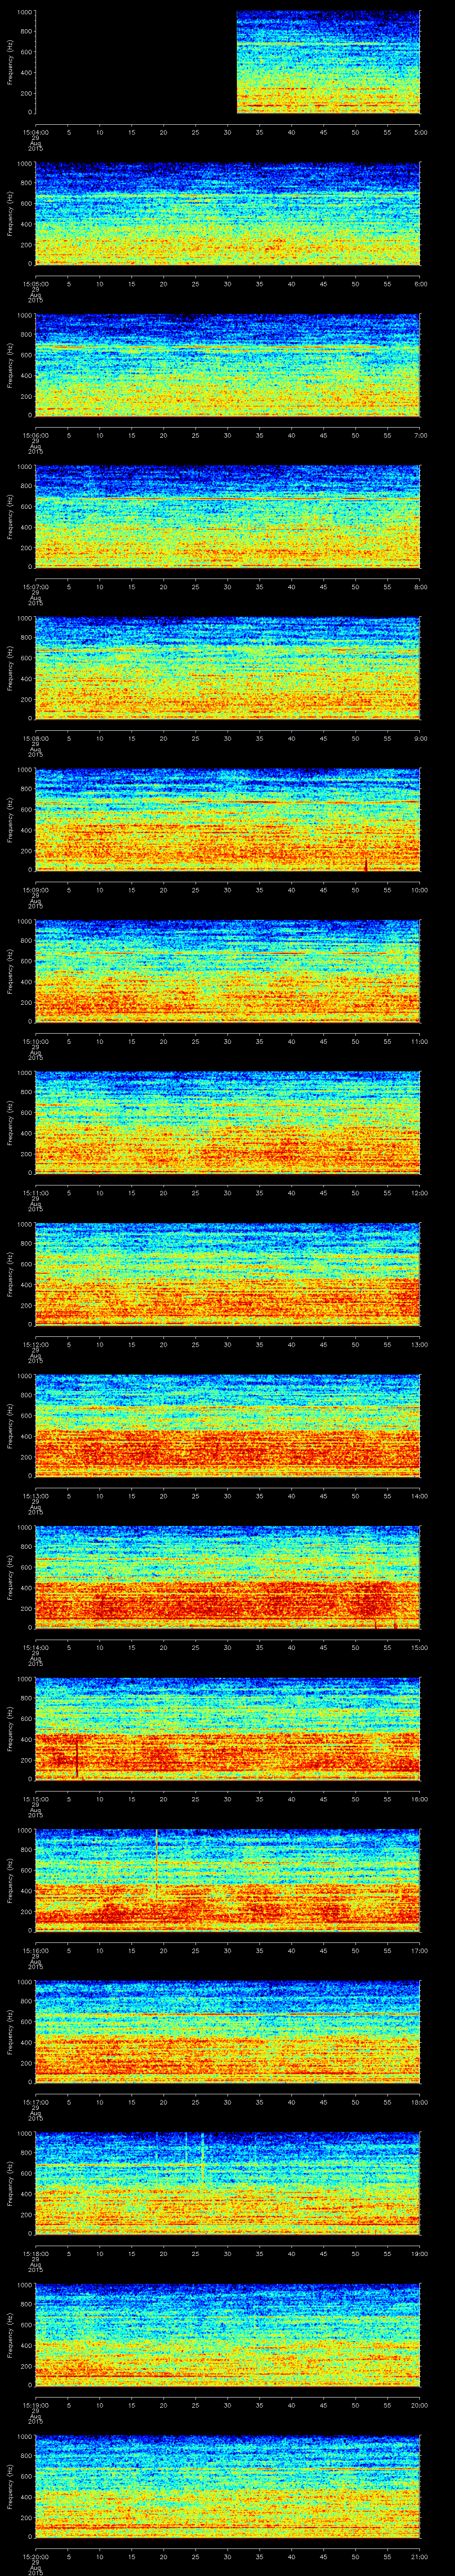Click the '15:17:00' time axis label

point(35,2101)
